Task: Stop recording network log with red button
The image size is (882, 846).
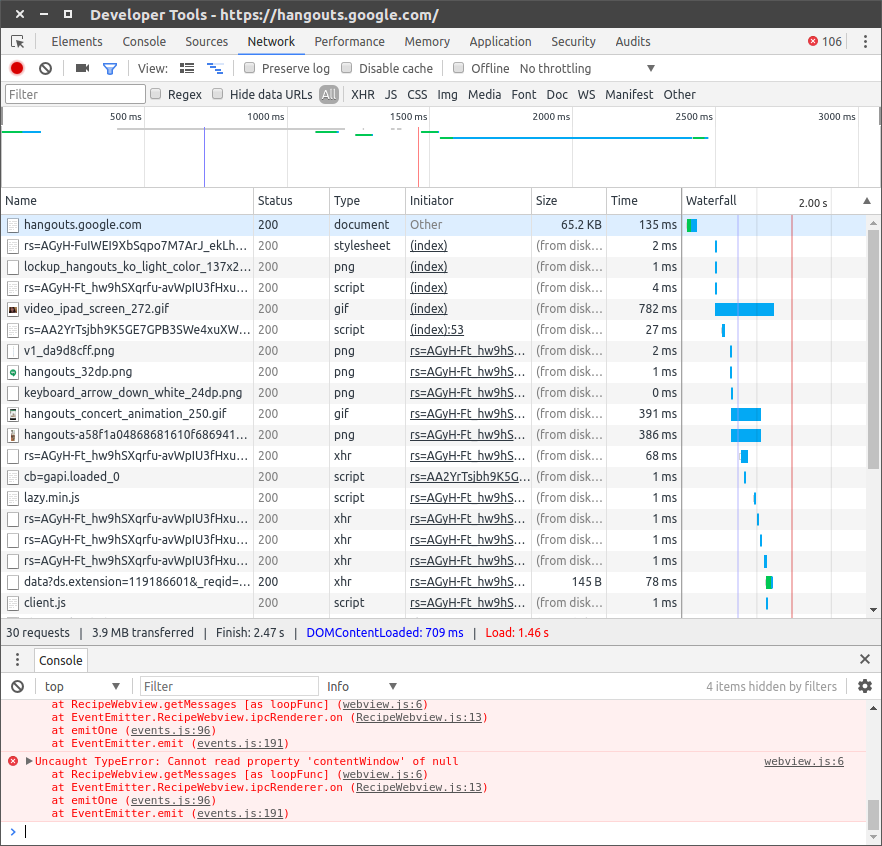Action: pos(17,68)
